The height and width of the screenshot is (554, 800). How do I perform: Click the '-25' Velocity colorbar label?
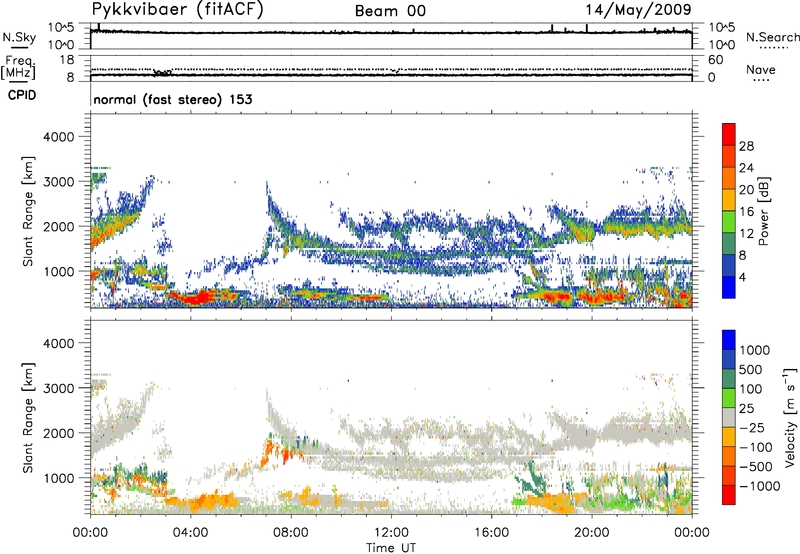[x=753, y=428]
